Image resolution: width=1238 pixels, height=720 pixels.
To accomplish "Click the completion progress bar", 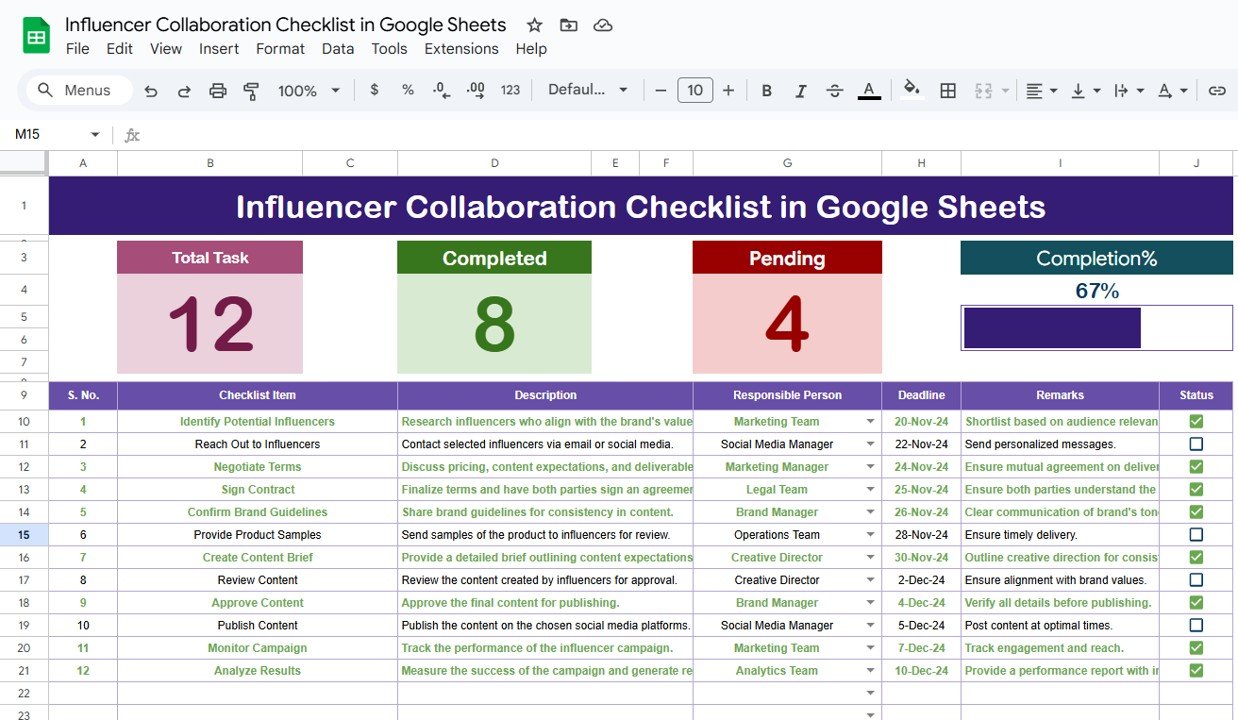I will 1097,328.
